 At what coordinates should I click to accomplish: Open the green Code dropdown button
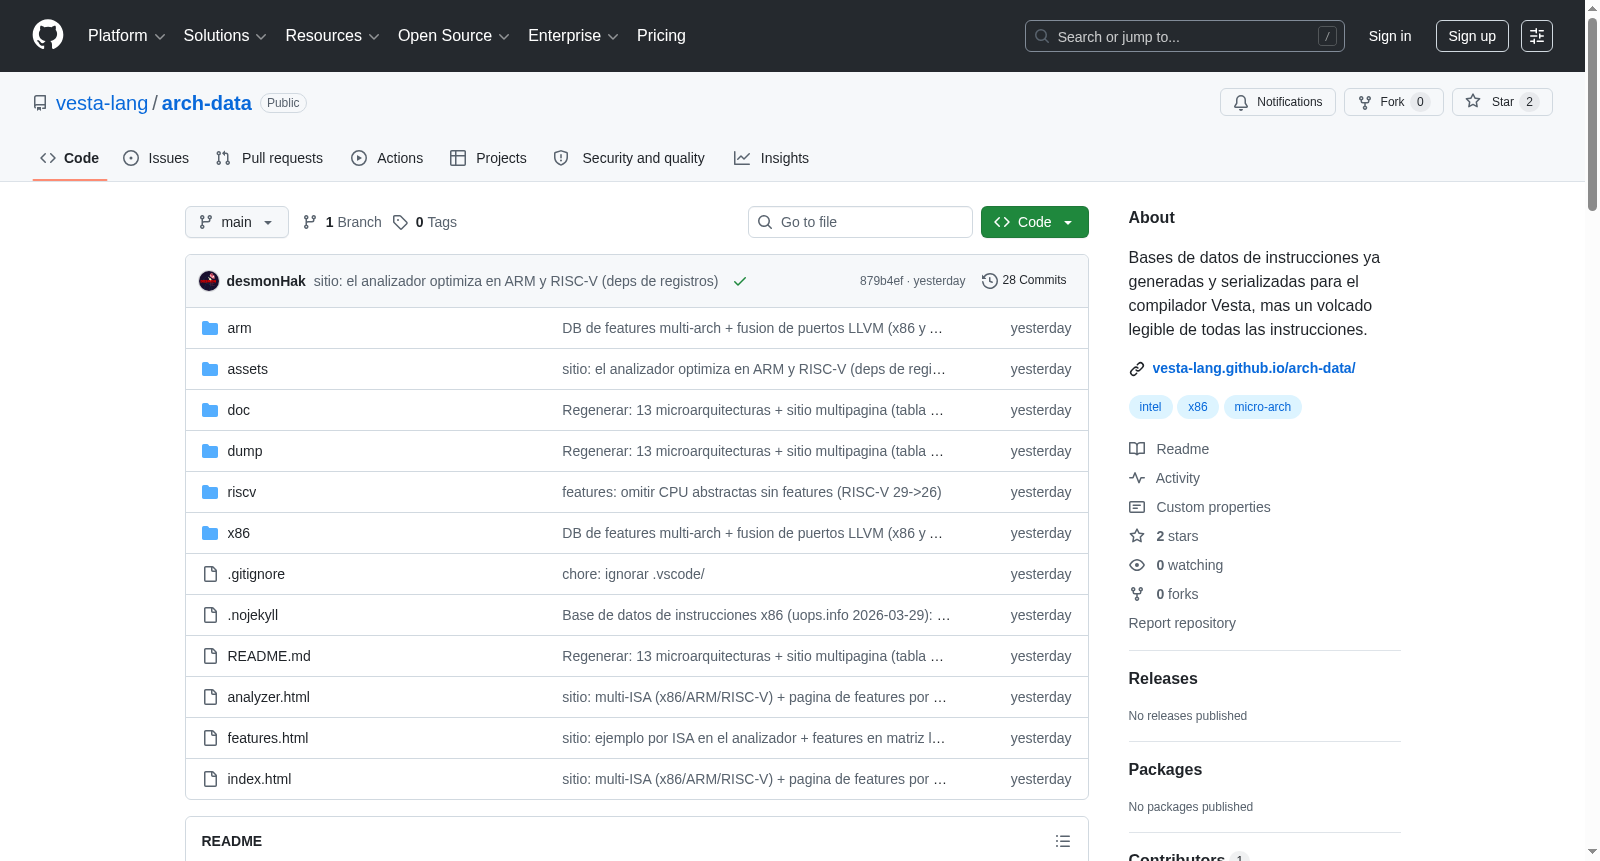(1035, 222)
